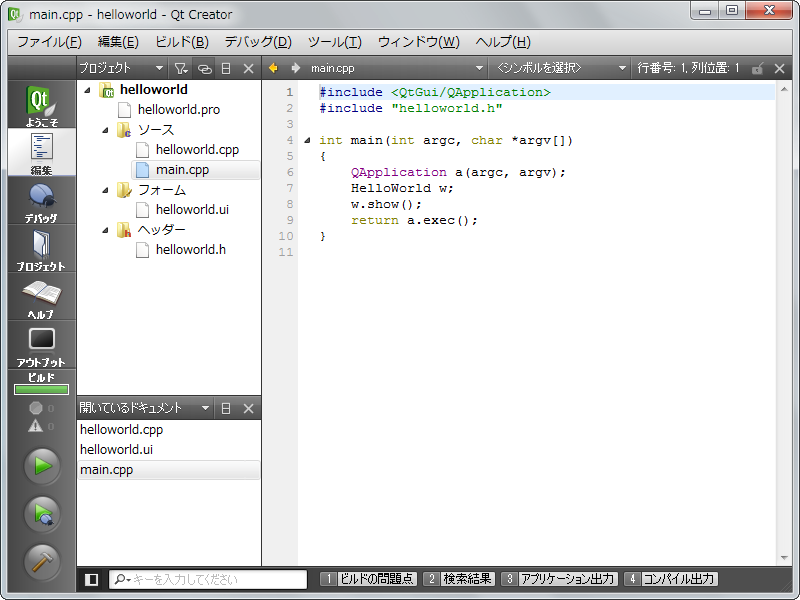
Task: Click the green Run button
Action: (x=42, y=465)
